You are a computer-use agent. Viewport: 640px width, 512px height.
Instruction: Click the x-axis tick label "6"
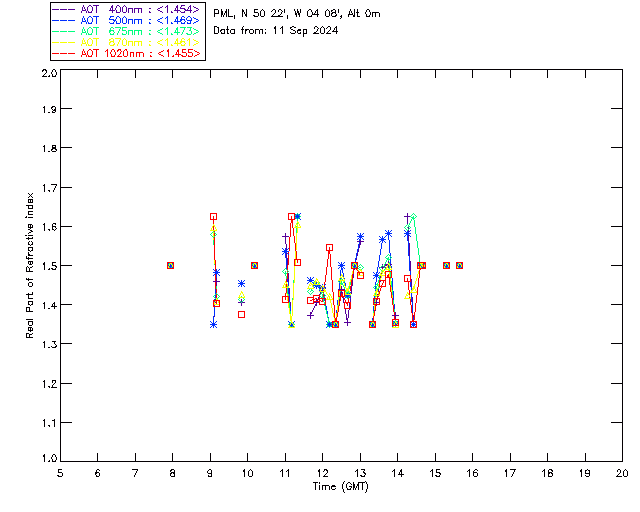(x=98, y=473)
